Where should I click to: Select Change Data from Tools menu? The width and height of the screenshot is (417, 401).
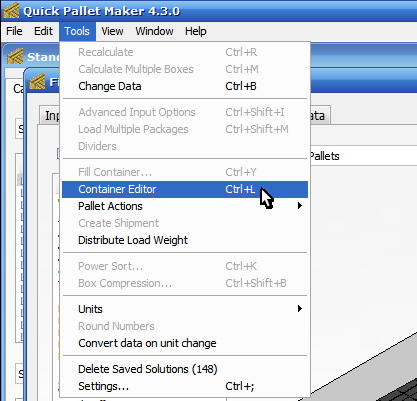pos(185,86)
